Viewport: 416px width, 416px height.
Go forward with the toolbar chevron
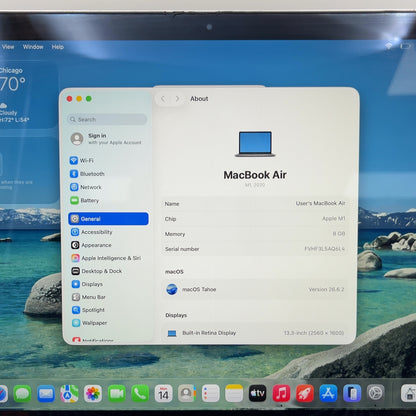point(177,99)
